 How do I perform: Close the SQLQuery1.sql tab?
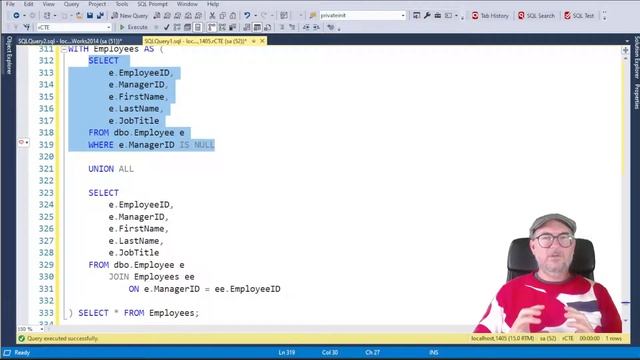pyautogui.click(x=262, y=41)
